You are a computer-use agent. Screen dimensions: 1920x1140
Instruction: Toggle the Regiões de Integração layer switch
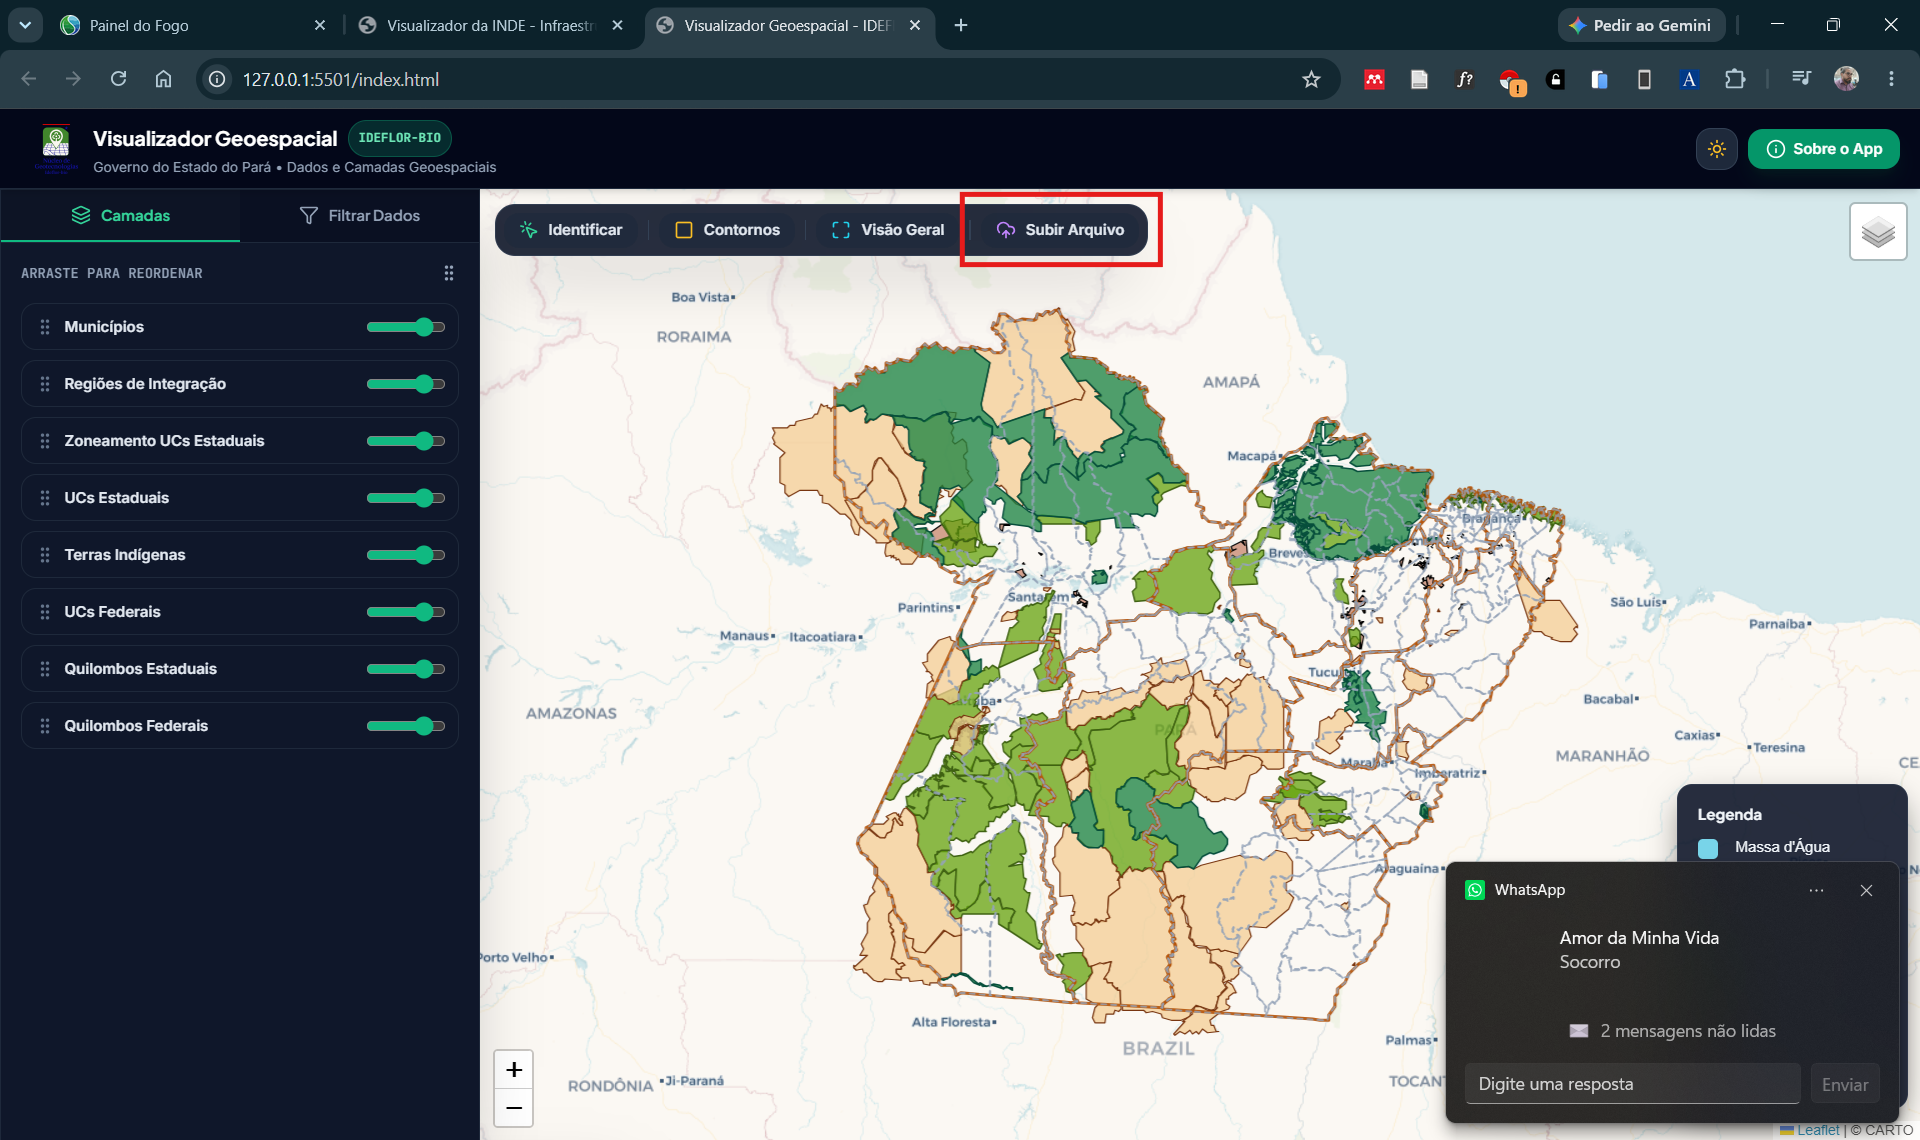click(405, 384)
